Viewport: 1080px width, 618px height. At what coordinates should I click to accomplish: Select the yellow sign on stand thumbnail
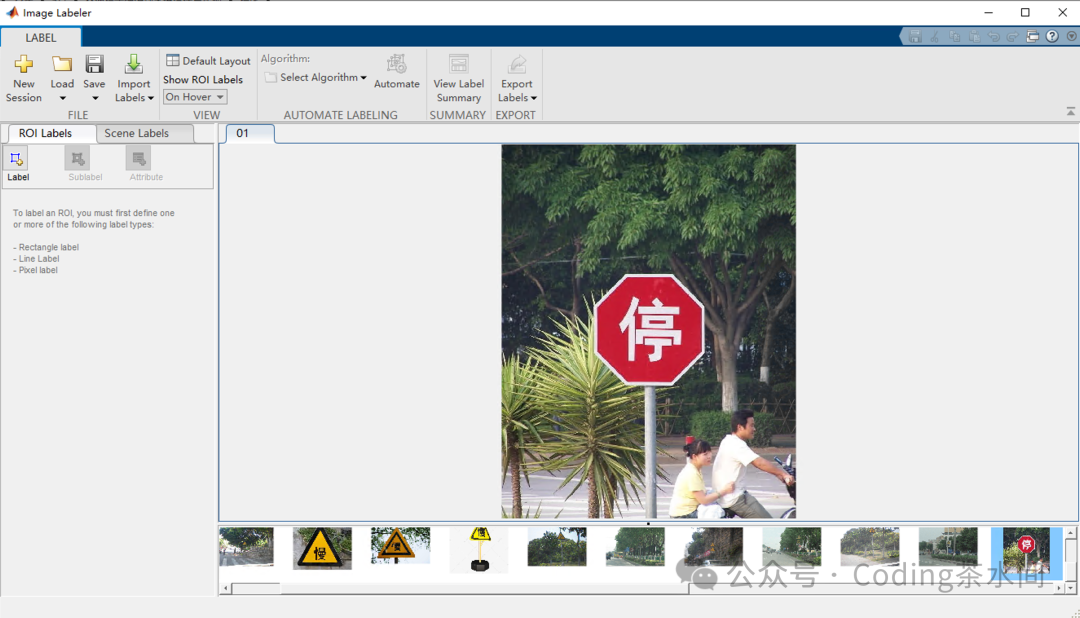click(x=479, y=550)
